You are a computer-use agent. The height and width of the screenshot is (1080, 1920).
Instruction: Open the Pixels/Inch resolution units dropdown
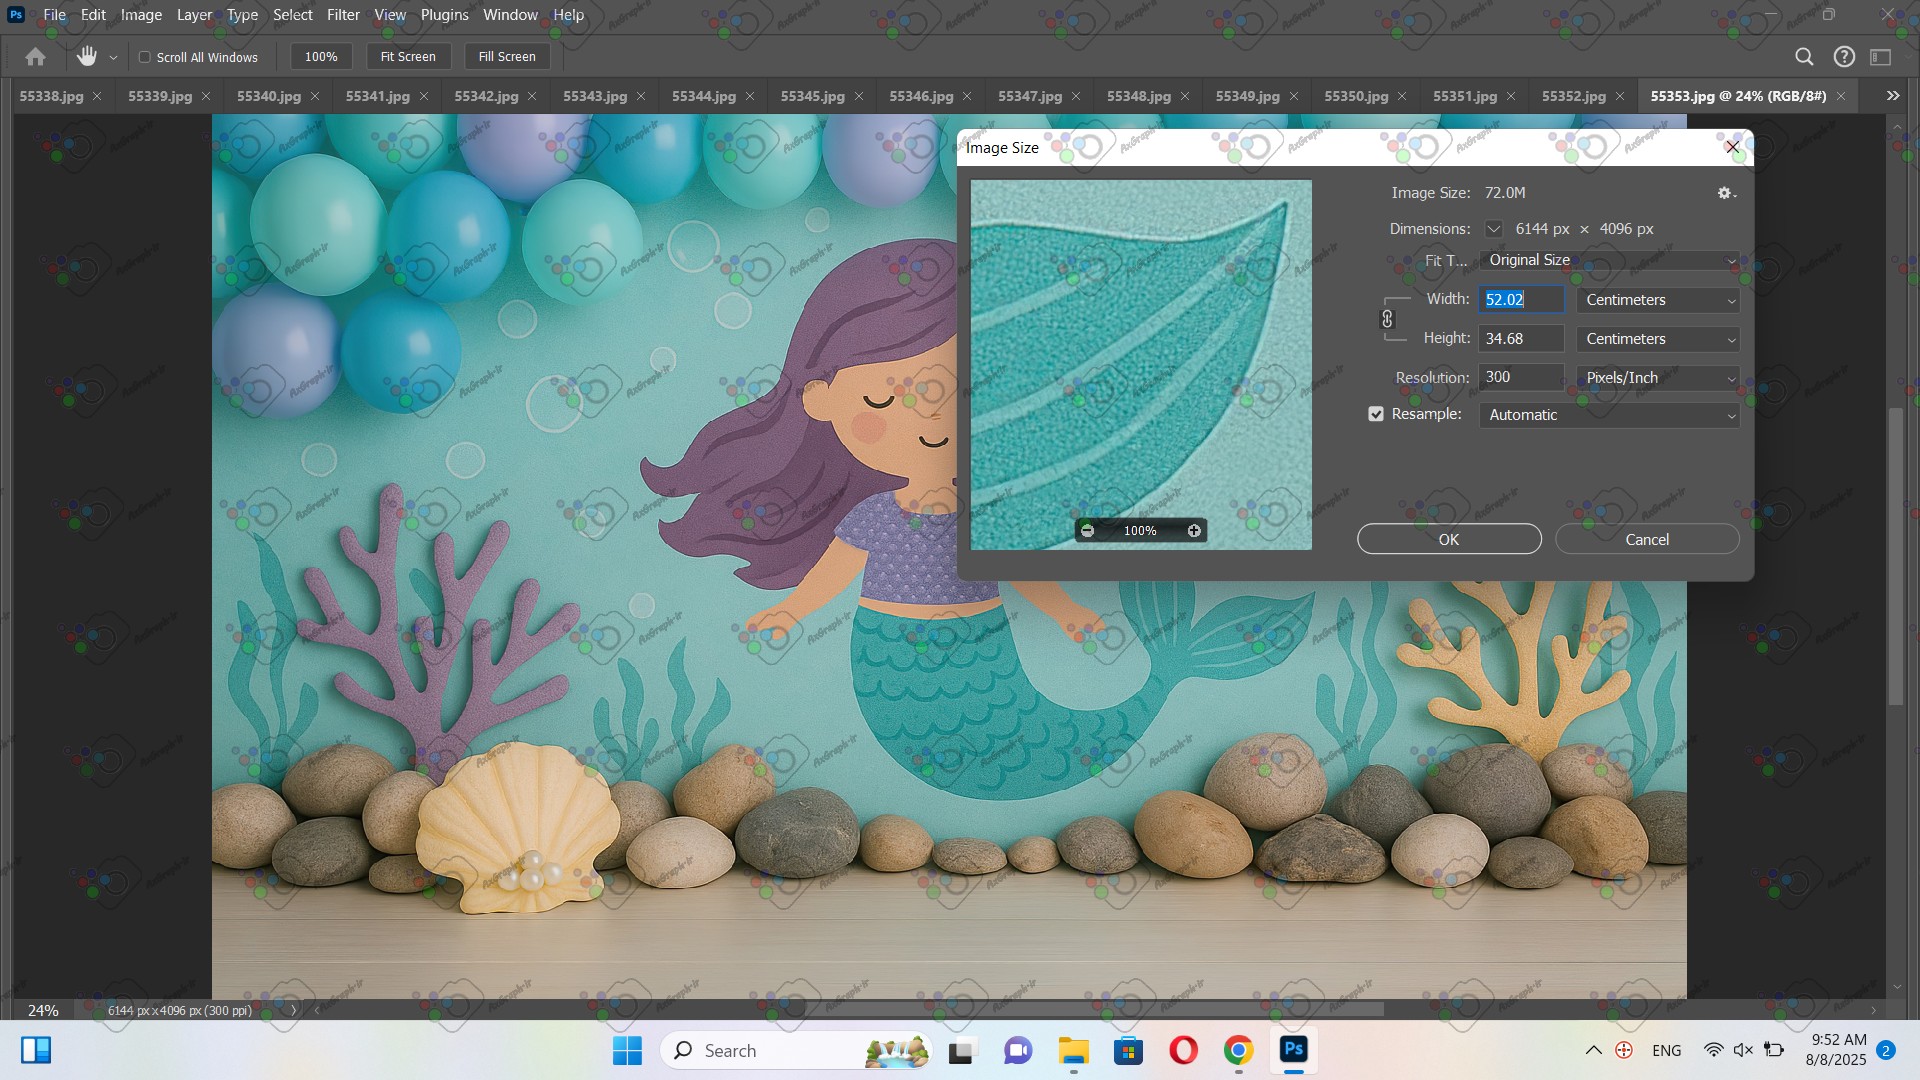tap(1658, 378)
